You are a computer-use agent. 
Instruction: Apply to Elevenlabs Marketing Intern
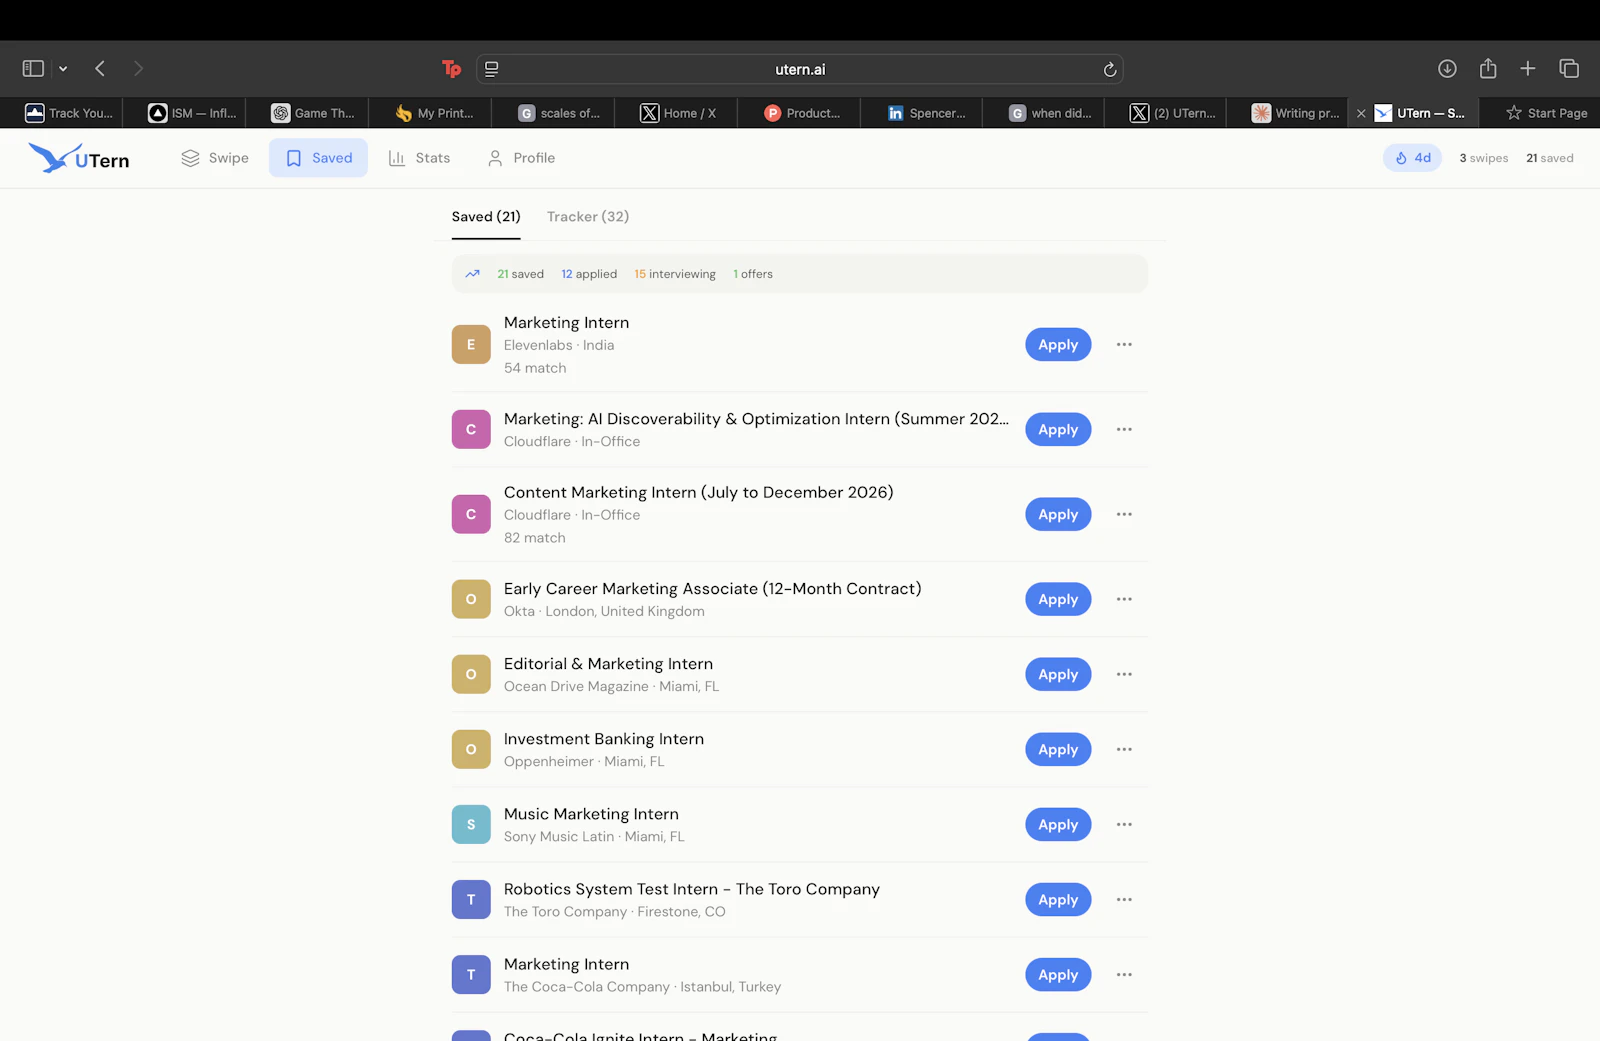[x=1058, y=345]
